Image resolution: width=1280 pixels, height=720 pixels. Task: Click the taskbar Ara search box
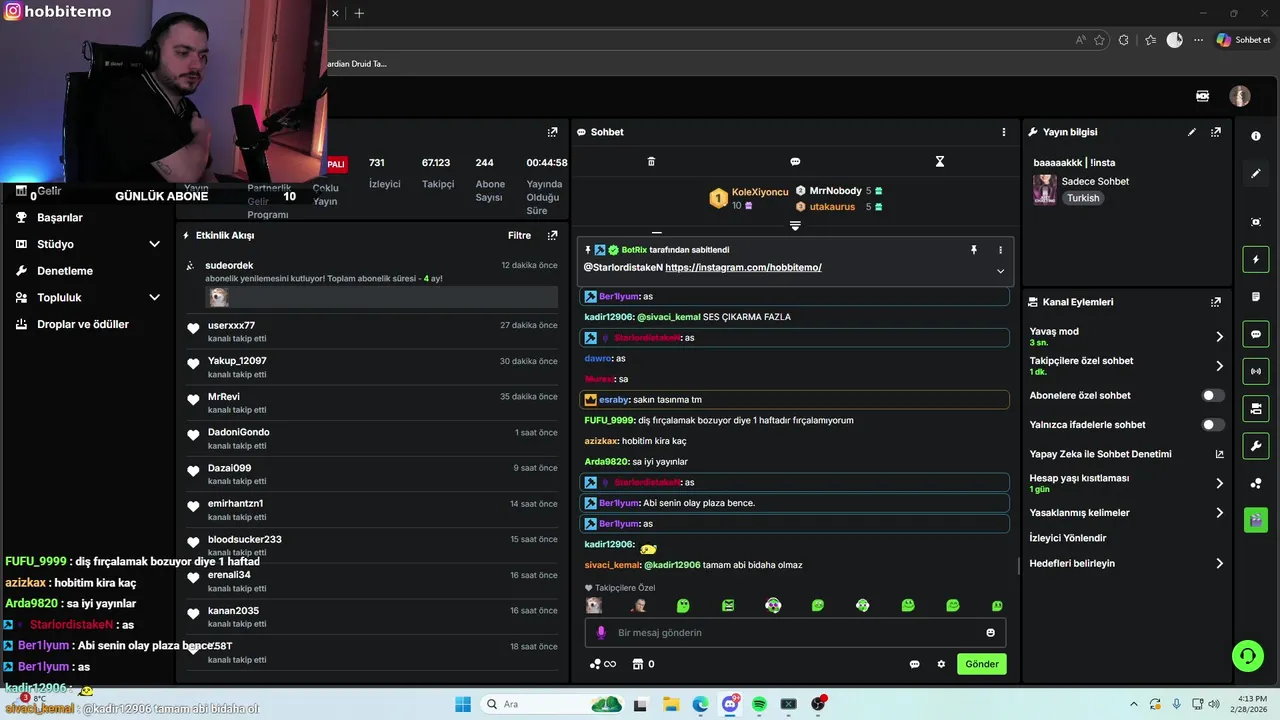[552, 704]
